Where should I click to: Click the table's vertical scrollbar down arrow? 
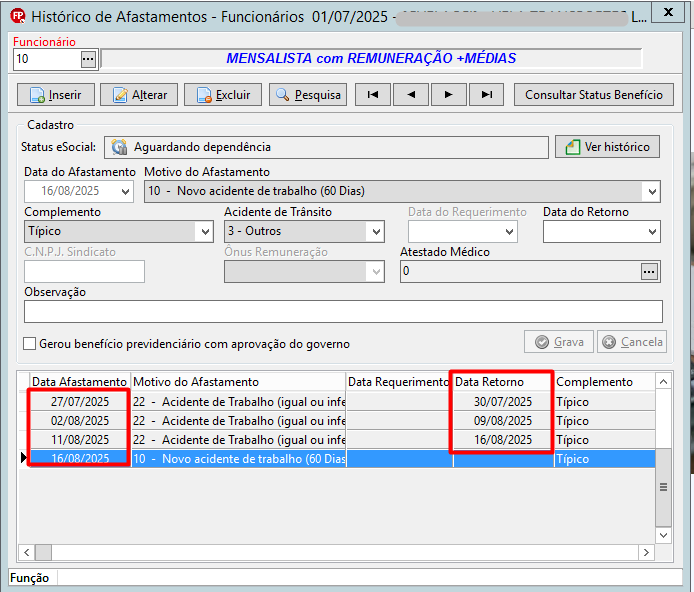pos(663,535)
